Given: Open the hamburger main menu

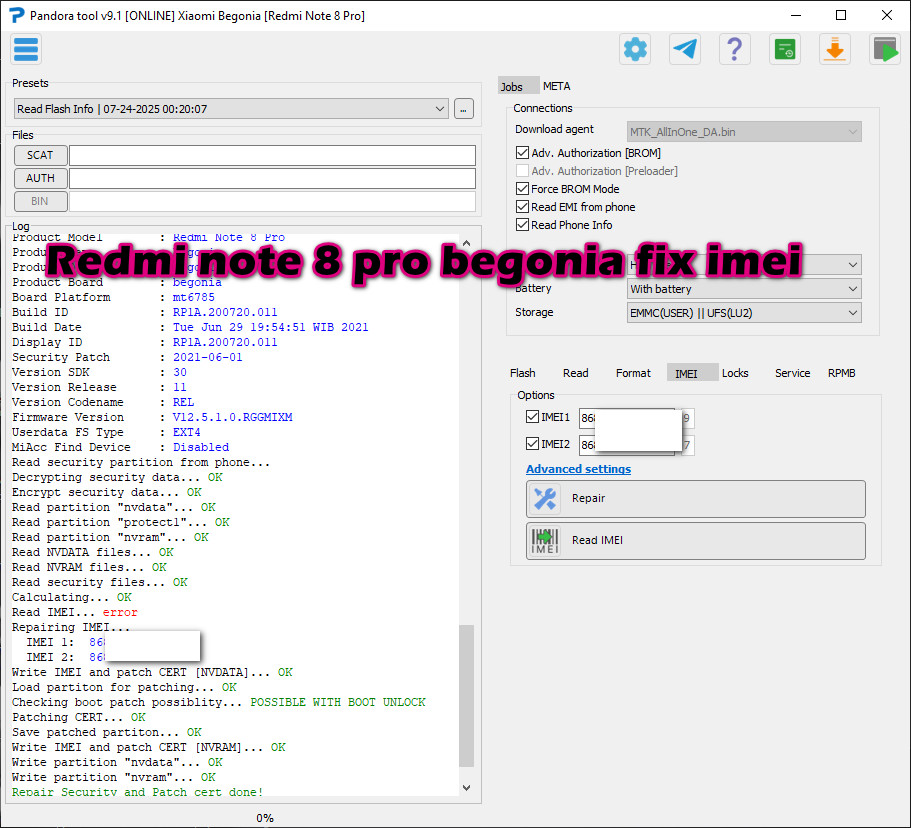Looking at the screenshot, I should 26,49.
